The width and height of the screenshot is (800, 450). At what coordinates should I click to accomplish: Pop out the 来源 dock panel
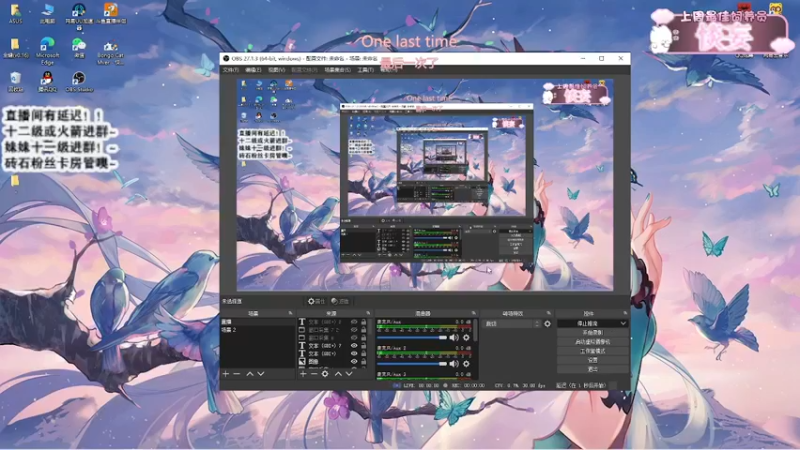click(x=368, y=313)
